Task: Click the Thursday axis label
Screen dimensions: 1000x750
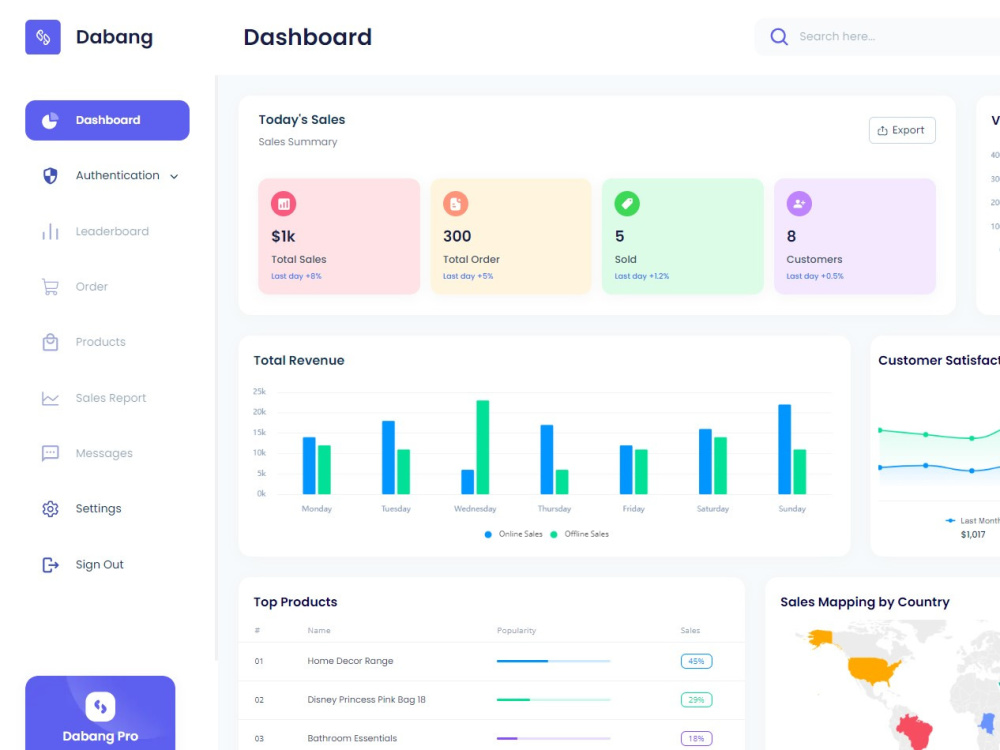Action: pos(554,509)
